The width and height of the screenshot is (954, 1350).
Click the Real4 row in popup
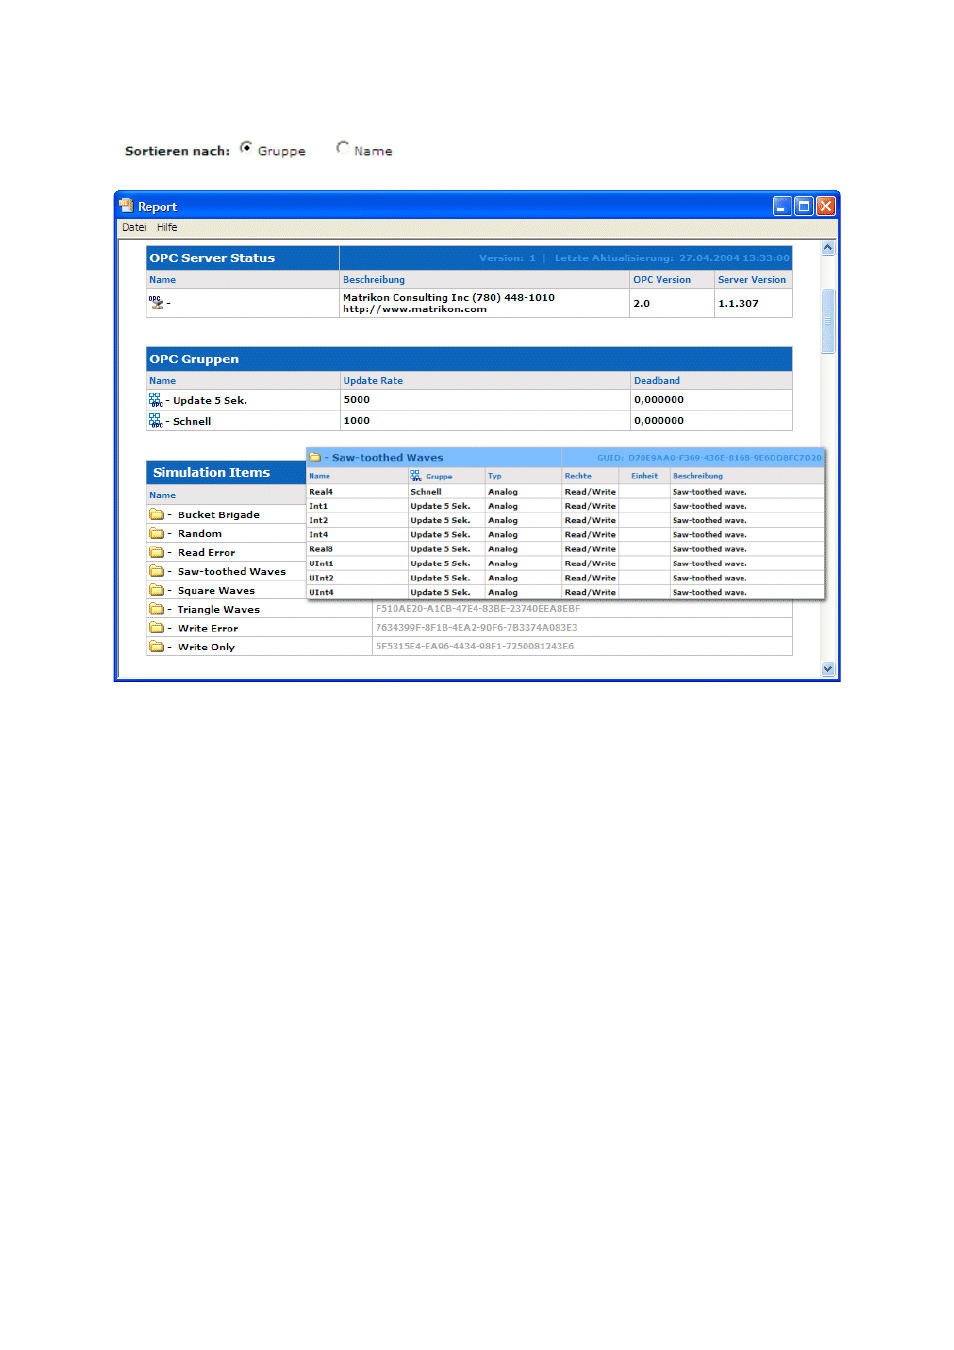[565, 492]
